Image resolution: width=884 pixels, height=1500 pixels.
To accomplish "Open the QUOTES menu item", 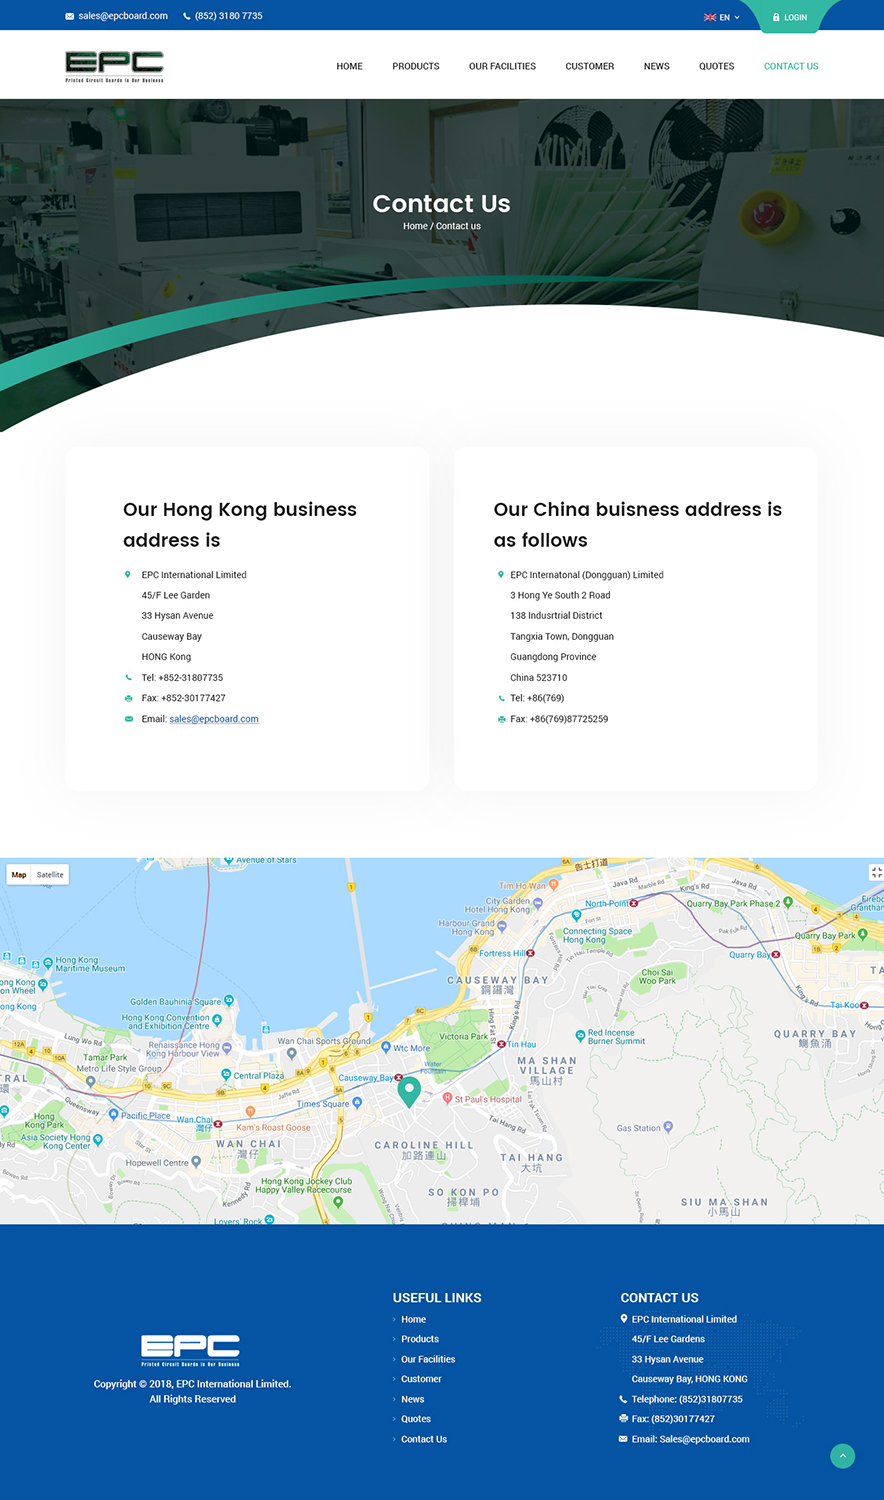I will pos(717,66).
